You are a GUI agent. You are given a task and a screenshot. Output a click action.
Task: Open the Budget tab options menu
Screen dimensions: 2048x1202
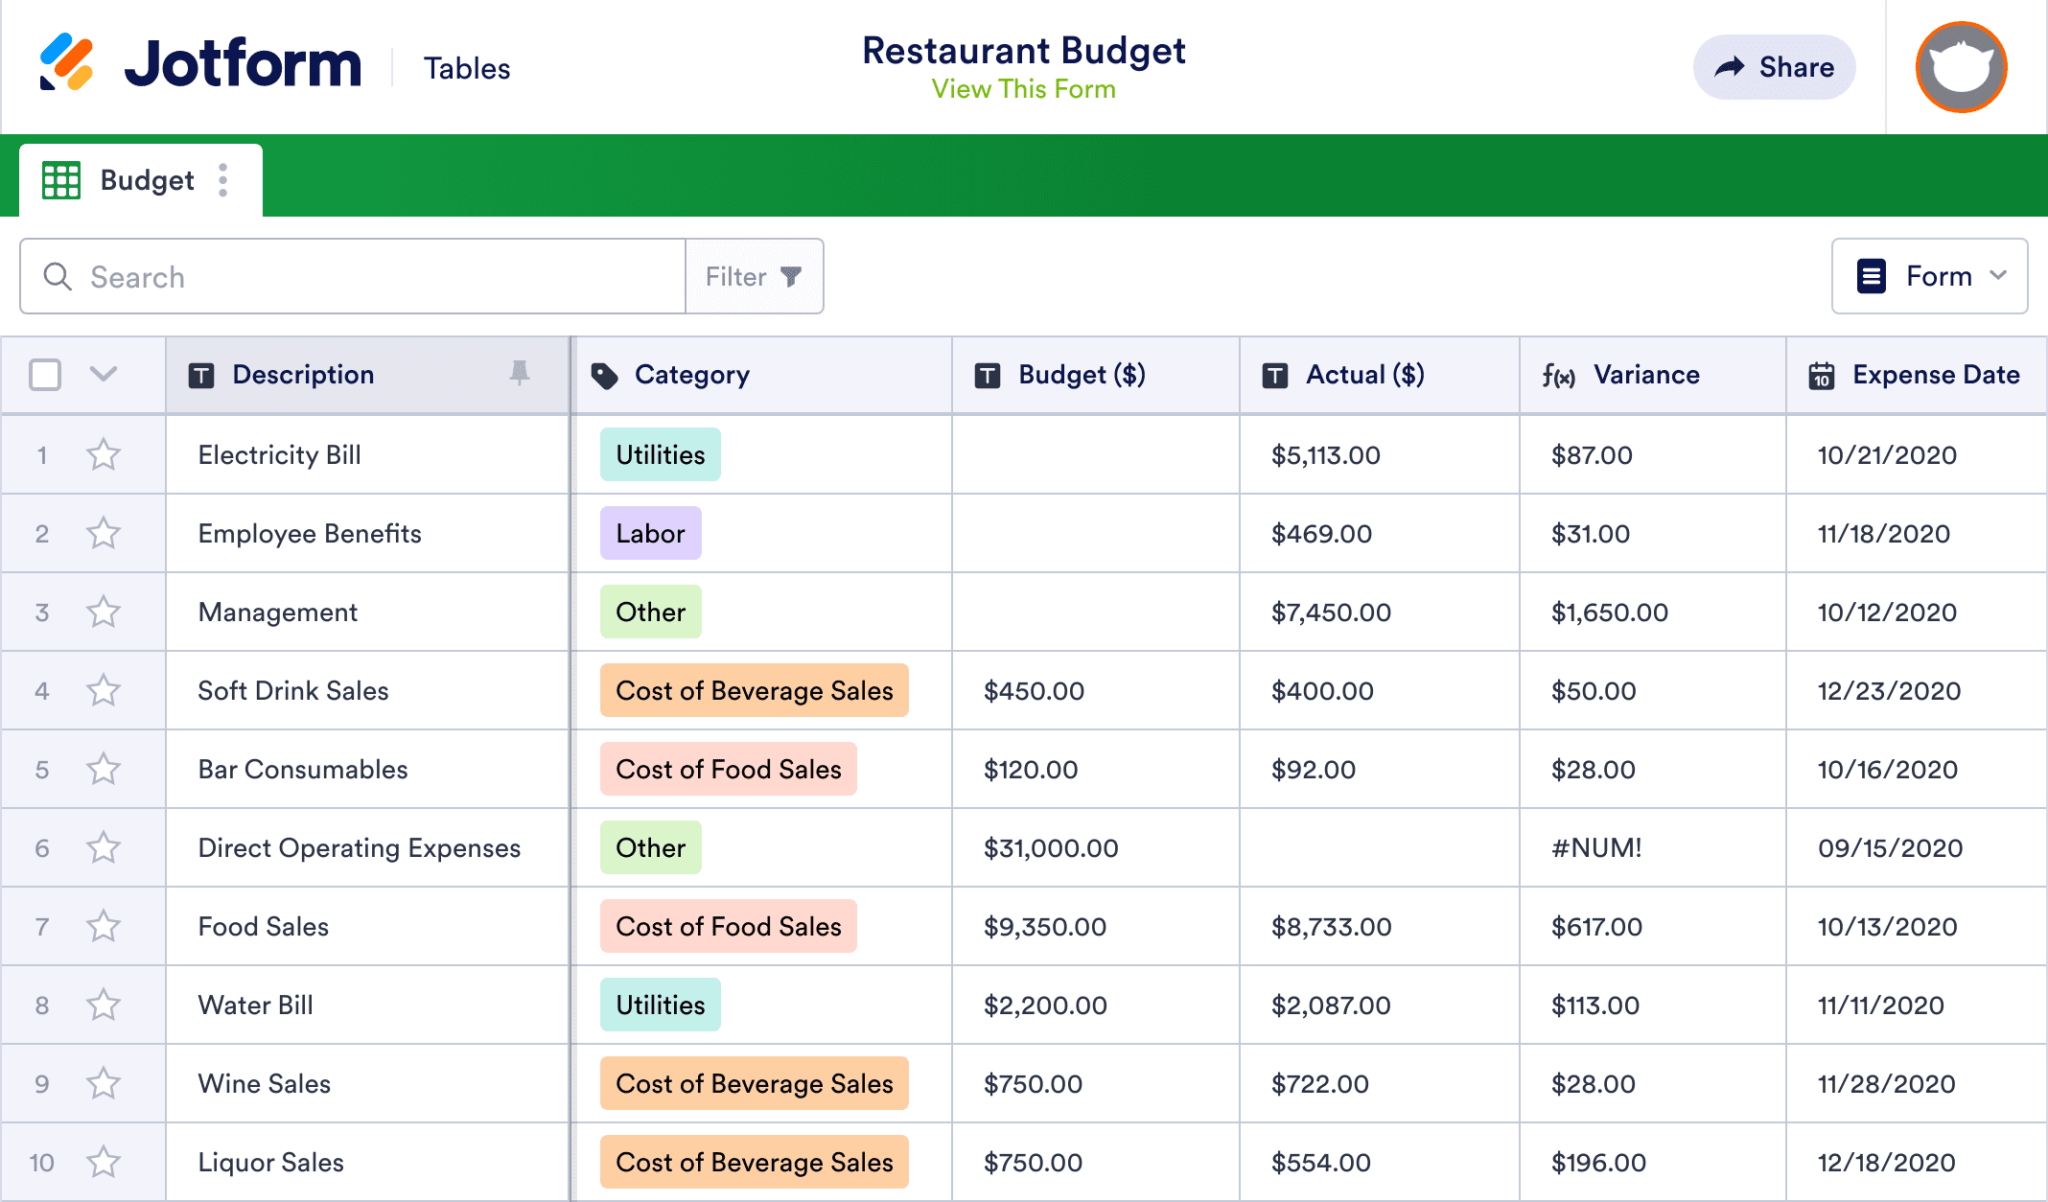pyautogui.click(x=223, y=179)
